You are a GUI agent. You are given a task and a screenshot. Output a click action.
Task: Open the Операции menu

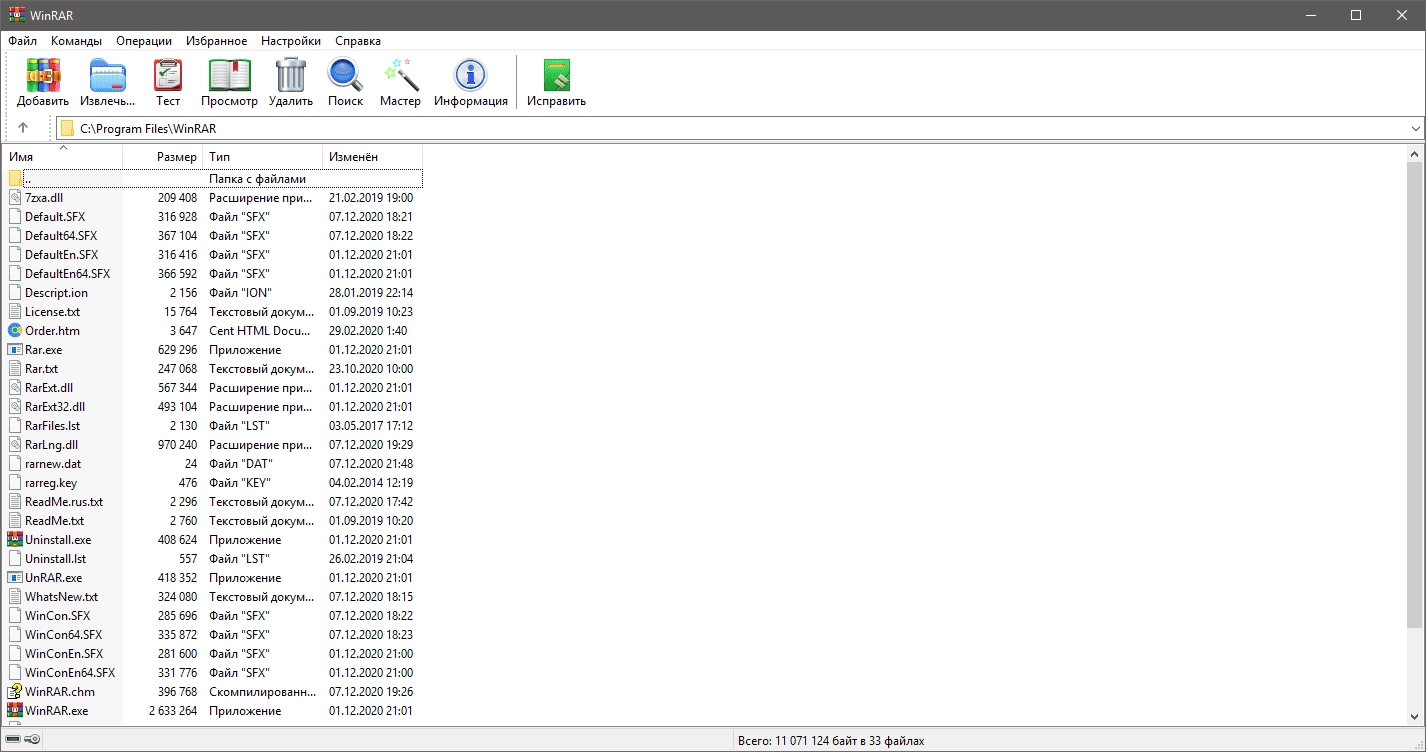coord(144,41)
